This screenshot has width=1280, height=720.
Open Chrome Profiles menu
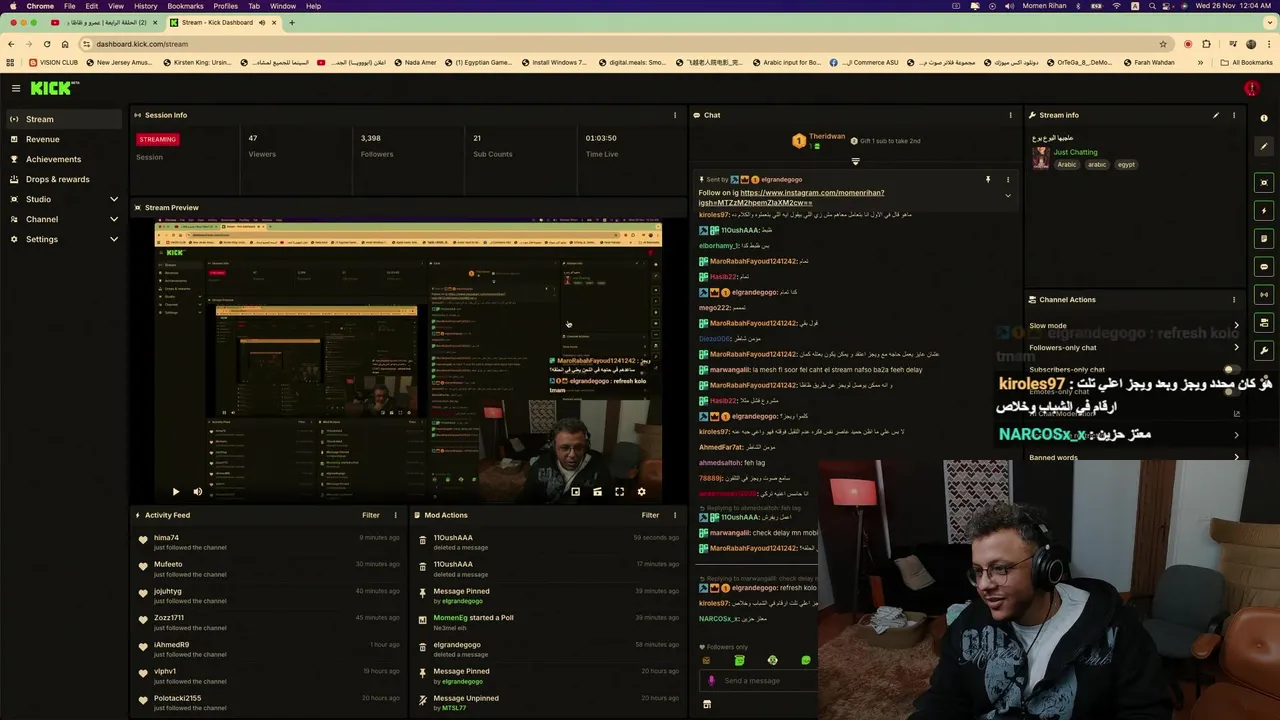click(226, 6)
